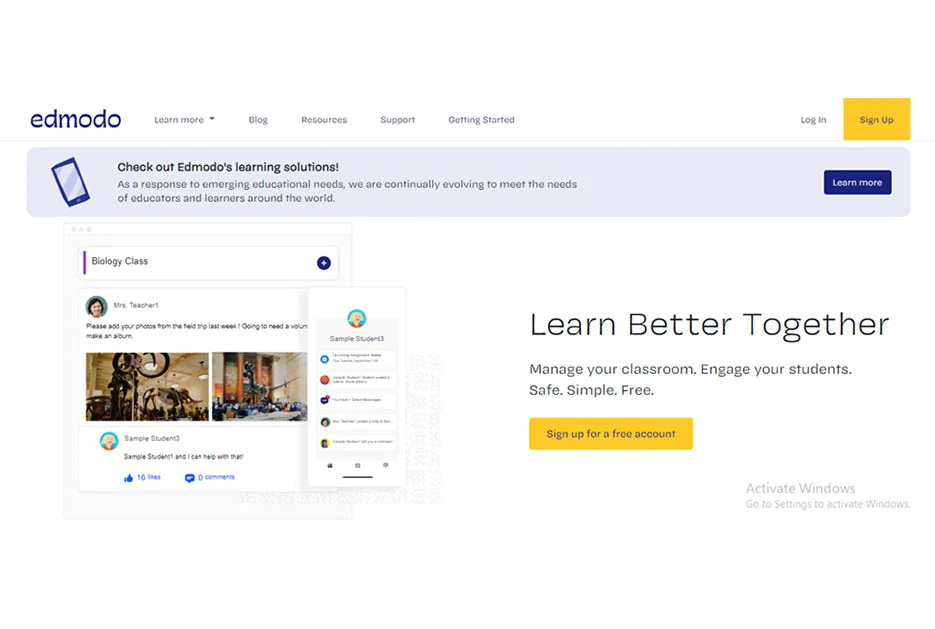The image size is (935, 629).
Task: Click Mrs. Teacher1's profile avatar
Action: click(95, 305)
